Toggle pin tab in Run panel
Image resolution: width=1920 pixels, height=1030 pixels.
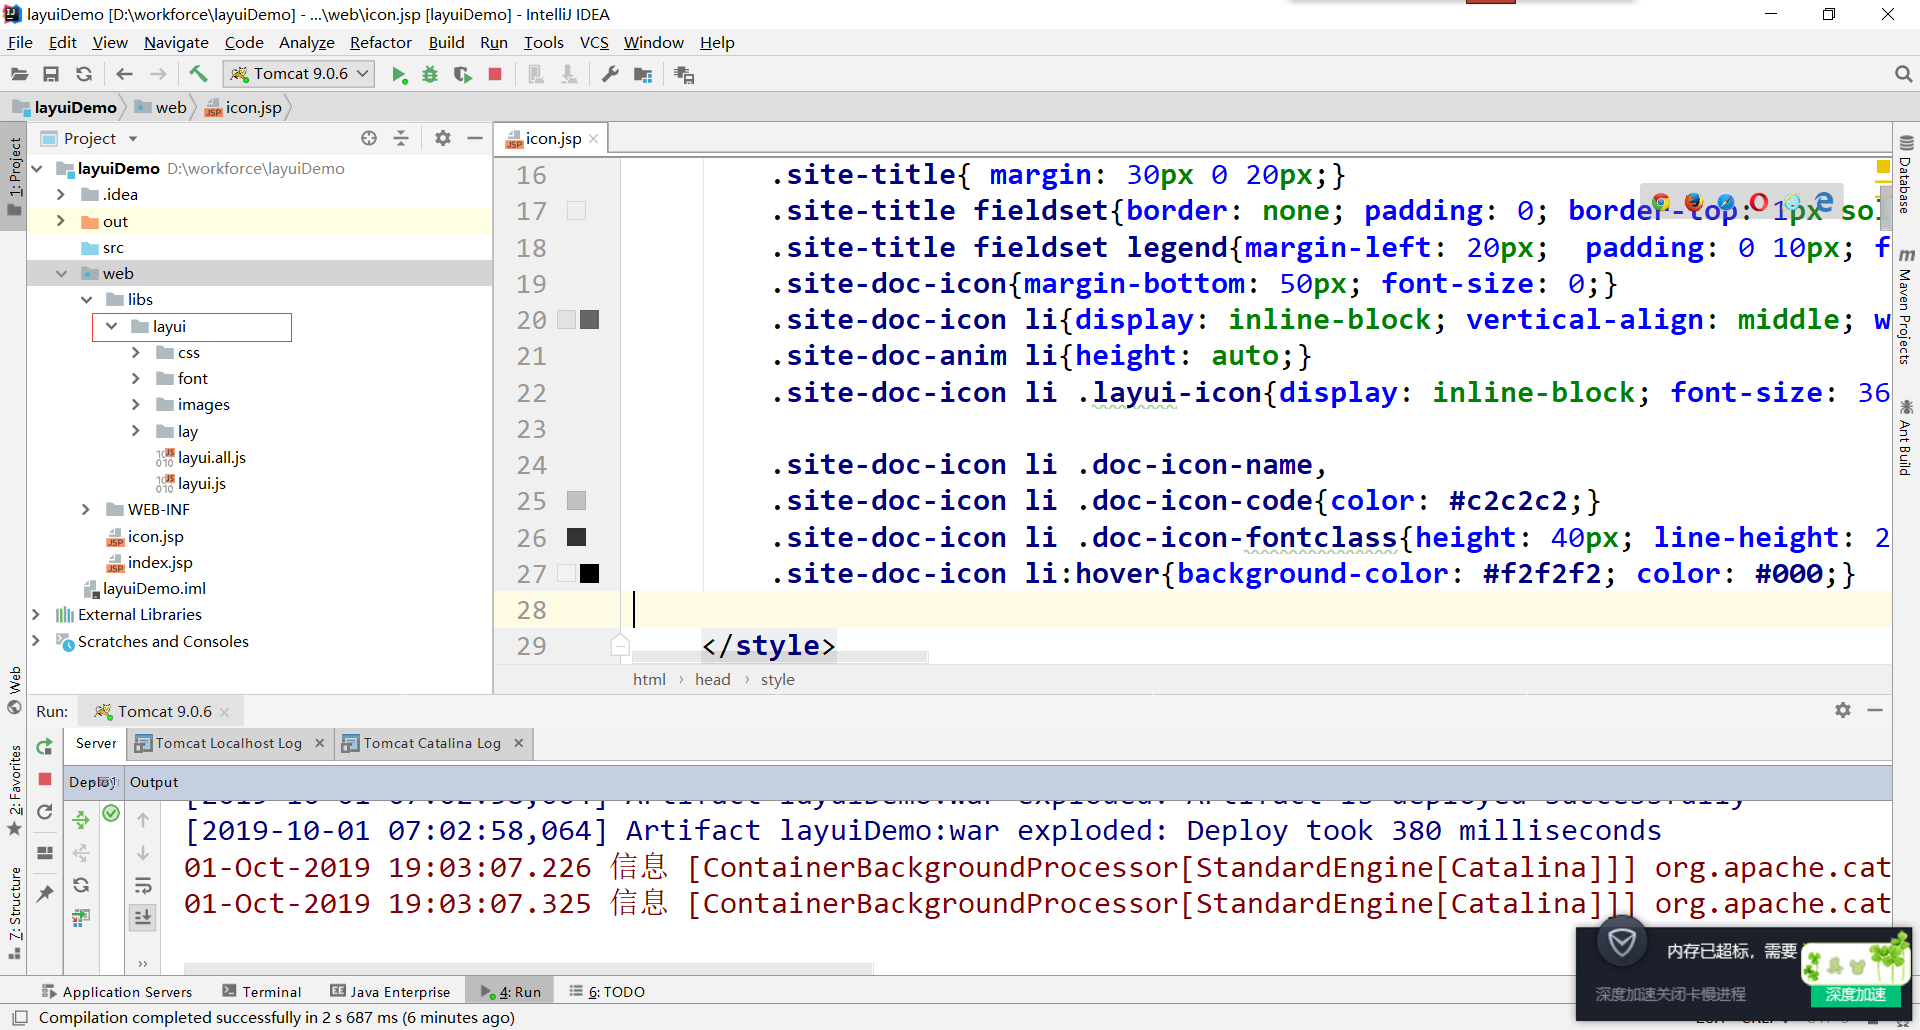pos(45,893)
